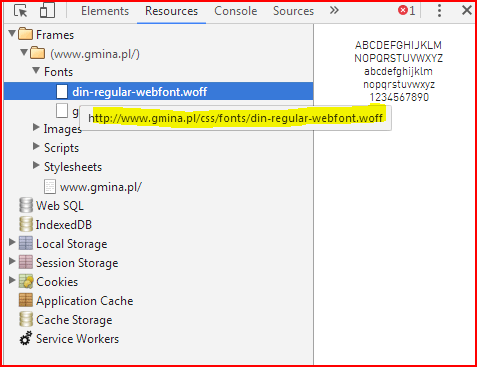Collapse the Frames tree node
The width and height of the screenshot is (477, 367).
(x=12, y=33)
